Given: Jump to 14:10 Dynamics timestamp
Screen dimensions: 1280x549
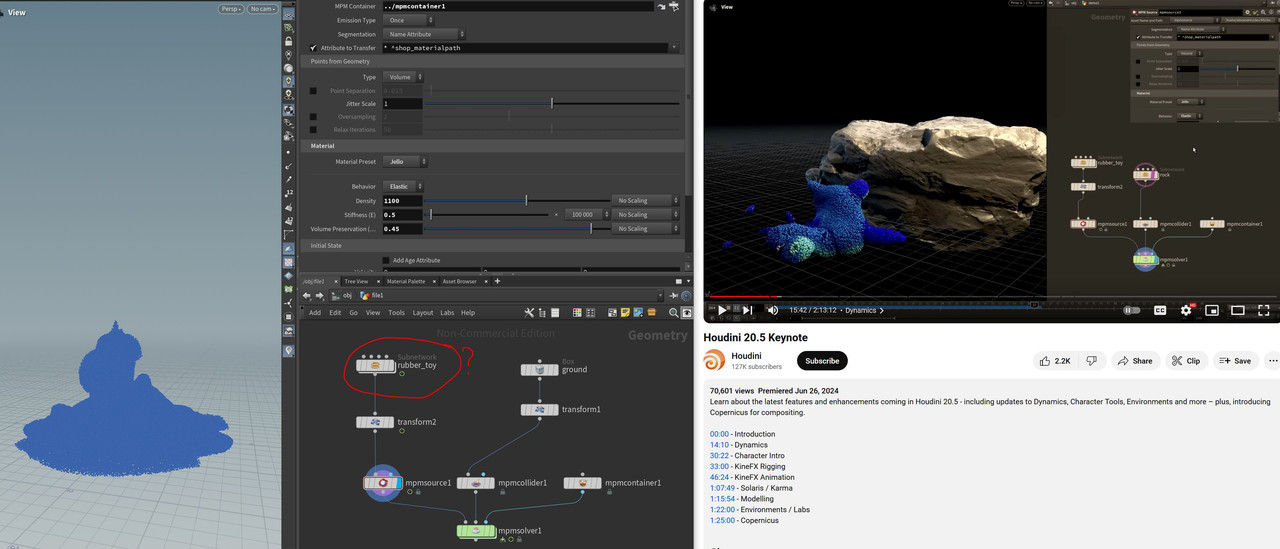Looking at the screenshot, I should pos(720,445).
